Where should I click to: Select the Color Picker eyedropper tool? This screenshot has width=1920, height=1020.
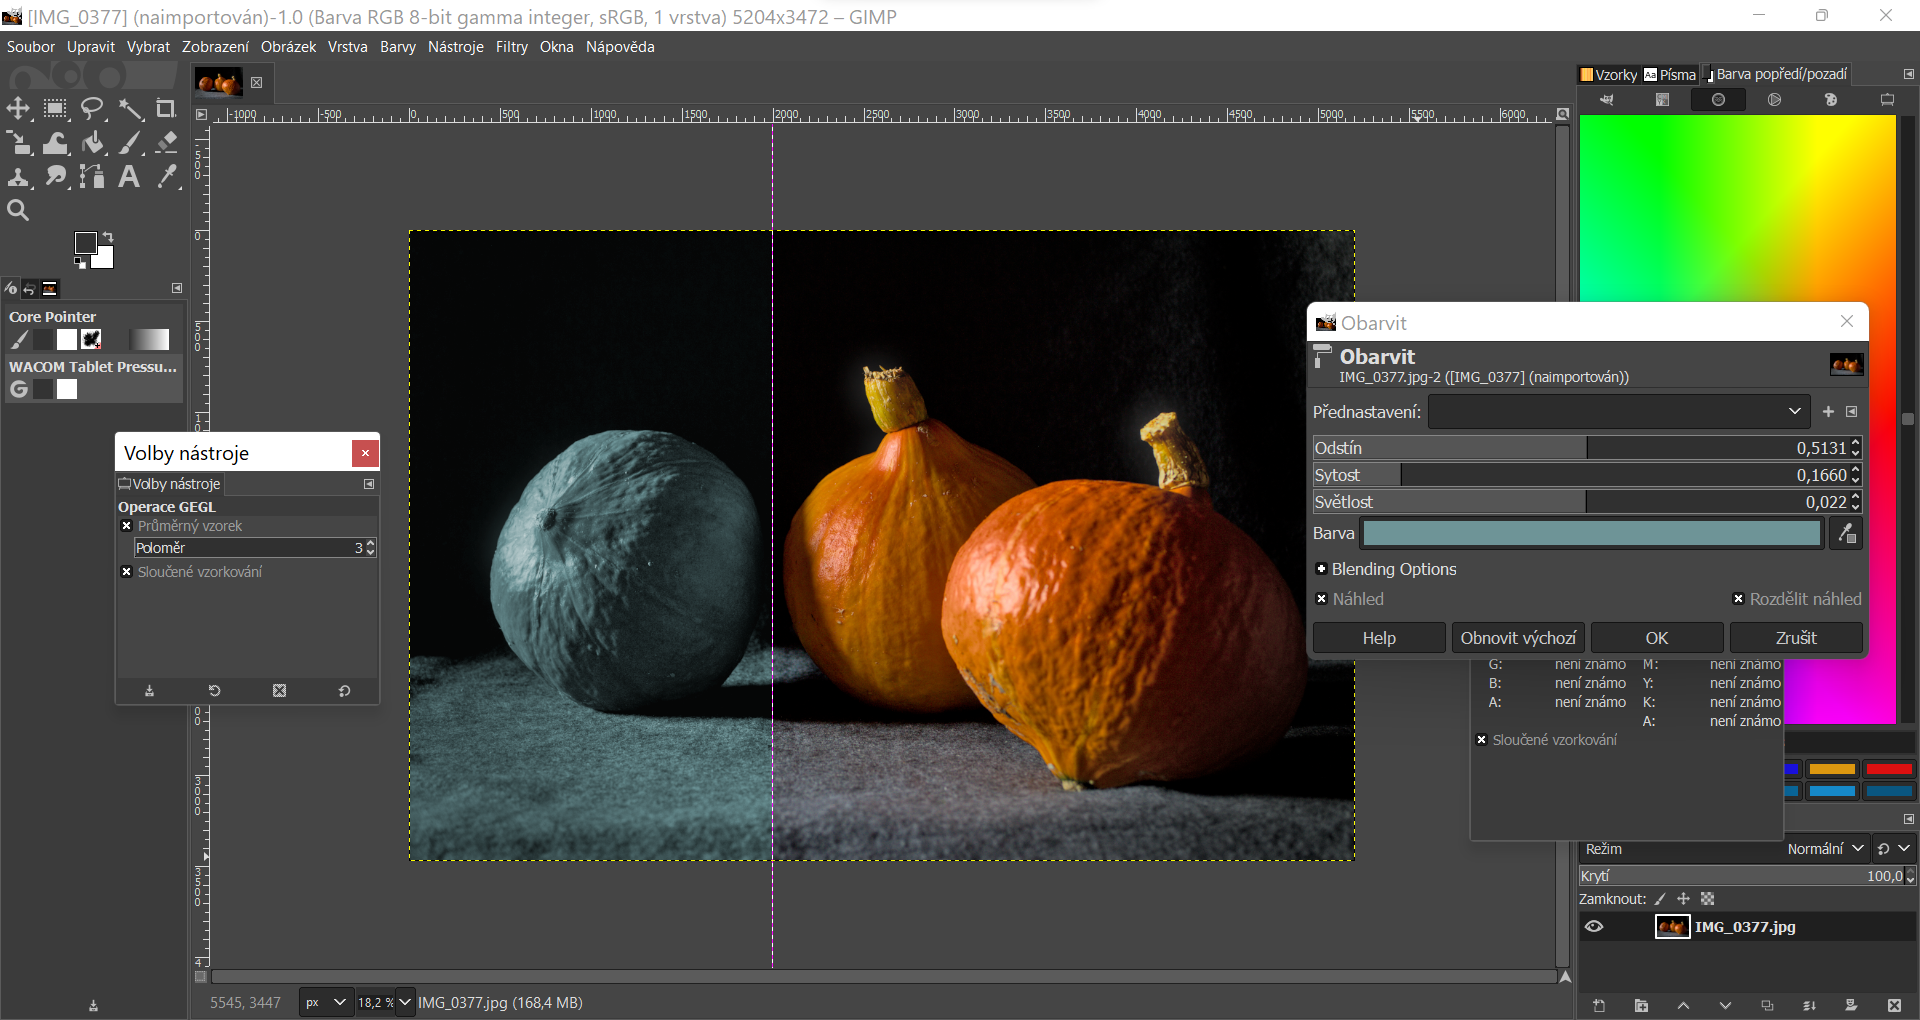click(166, 177)
